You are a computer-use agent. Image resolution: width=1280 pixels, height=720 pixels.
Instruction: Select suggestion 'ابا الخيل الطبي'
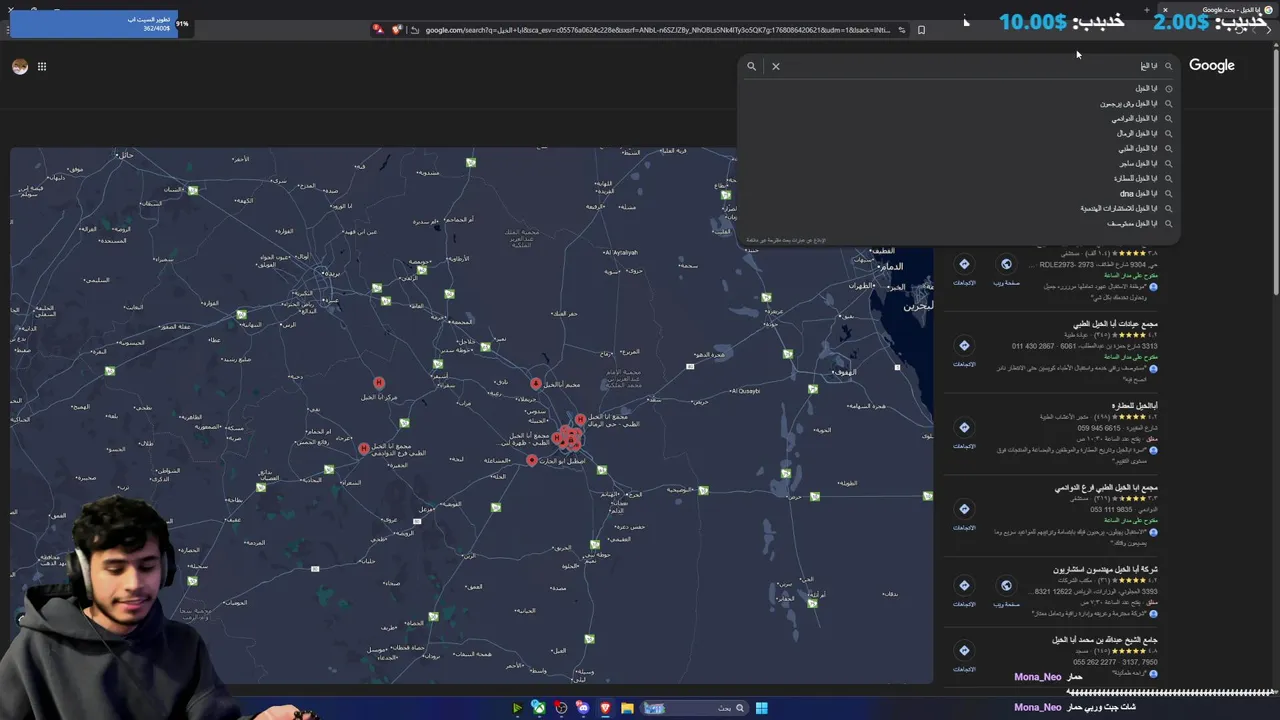pos(960,148)
